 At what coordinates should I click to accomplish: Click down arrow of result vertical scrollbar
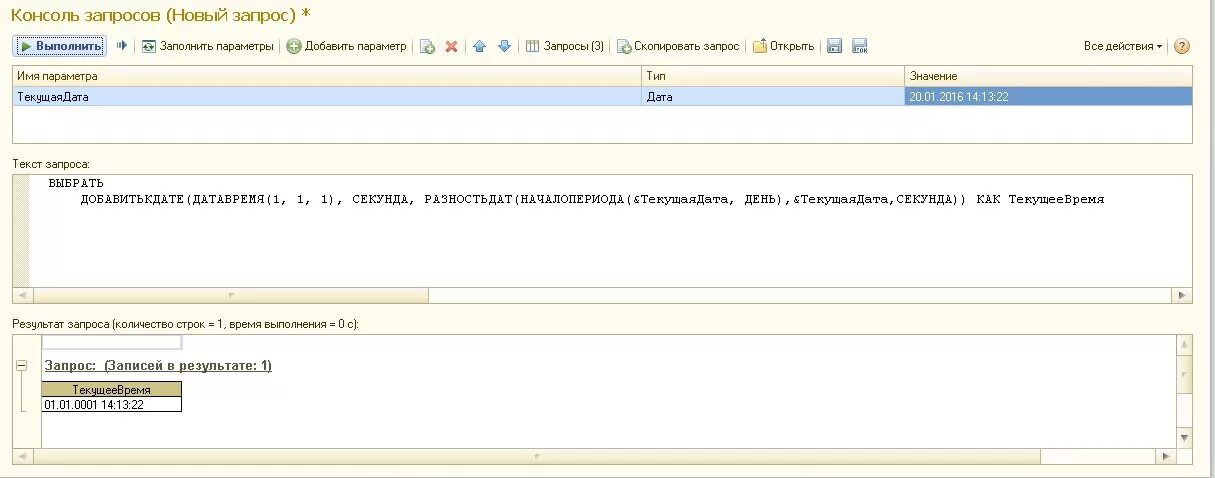[1185, 438]
